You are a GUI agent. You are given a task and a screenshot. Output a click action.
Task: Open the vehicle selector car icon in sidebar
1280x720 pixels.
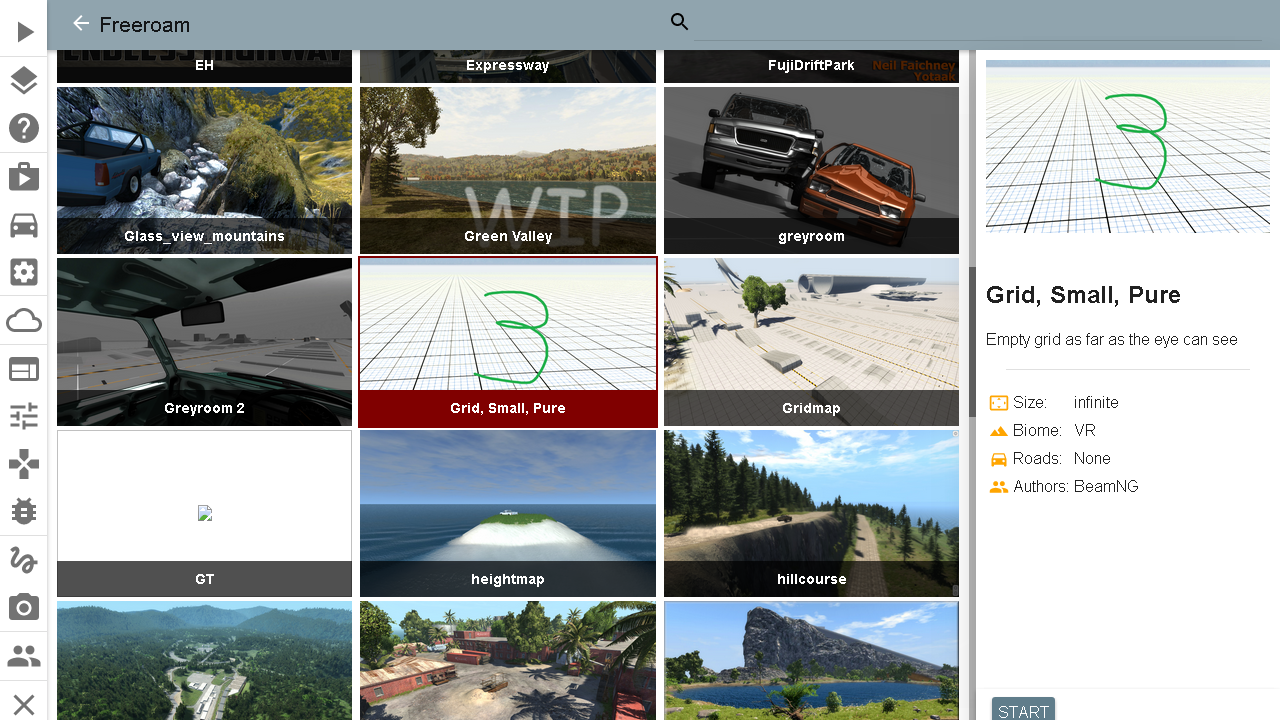[x=24, y=225]
